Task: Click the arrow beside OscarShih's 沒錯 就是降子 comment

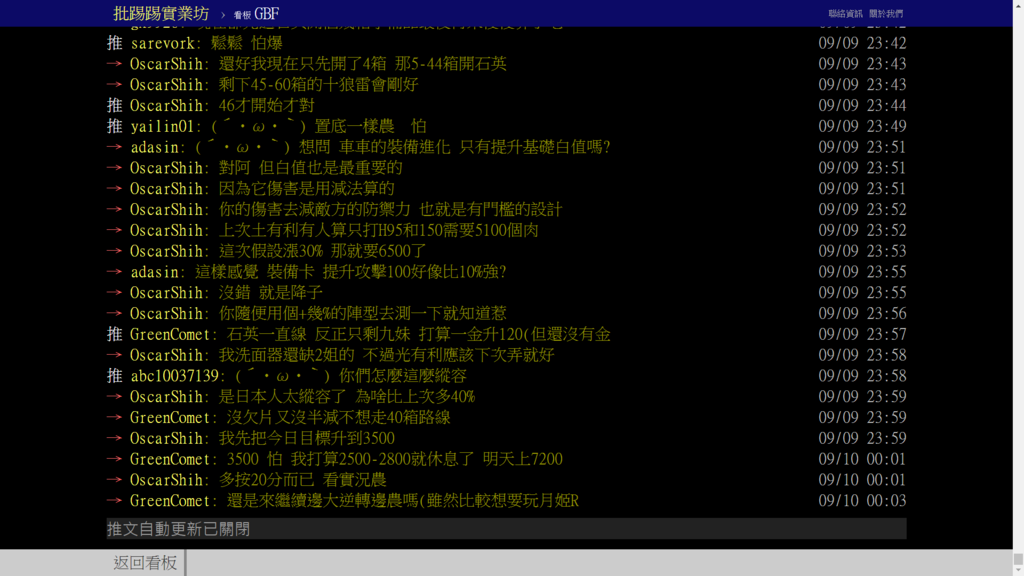Action: [114, 293]
